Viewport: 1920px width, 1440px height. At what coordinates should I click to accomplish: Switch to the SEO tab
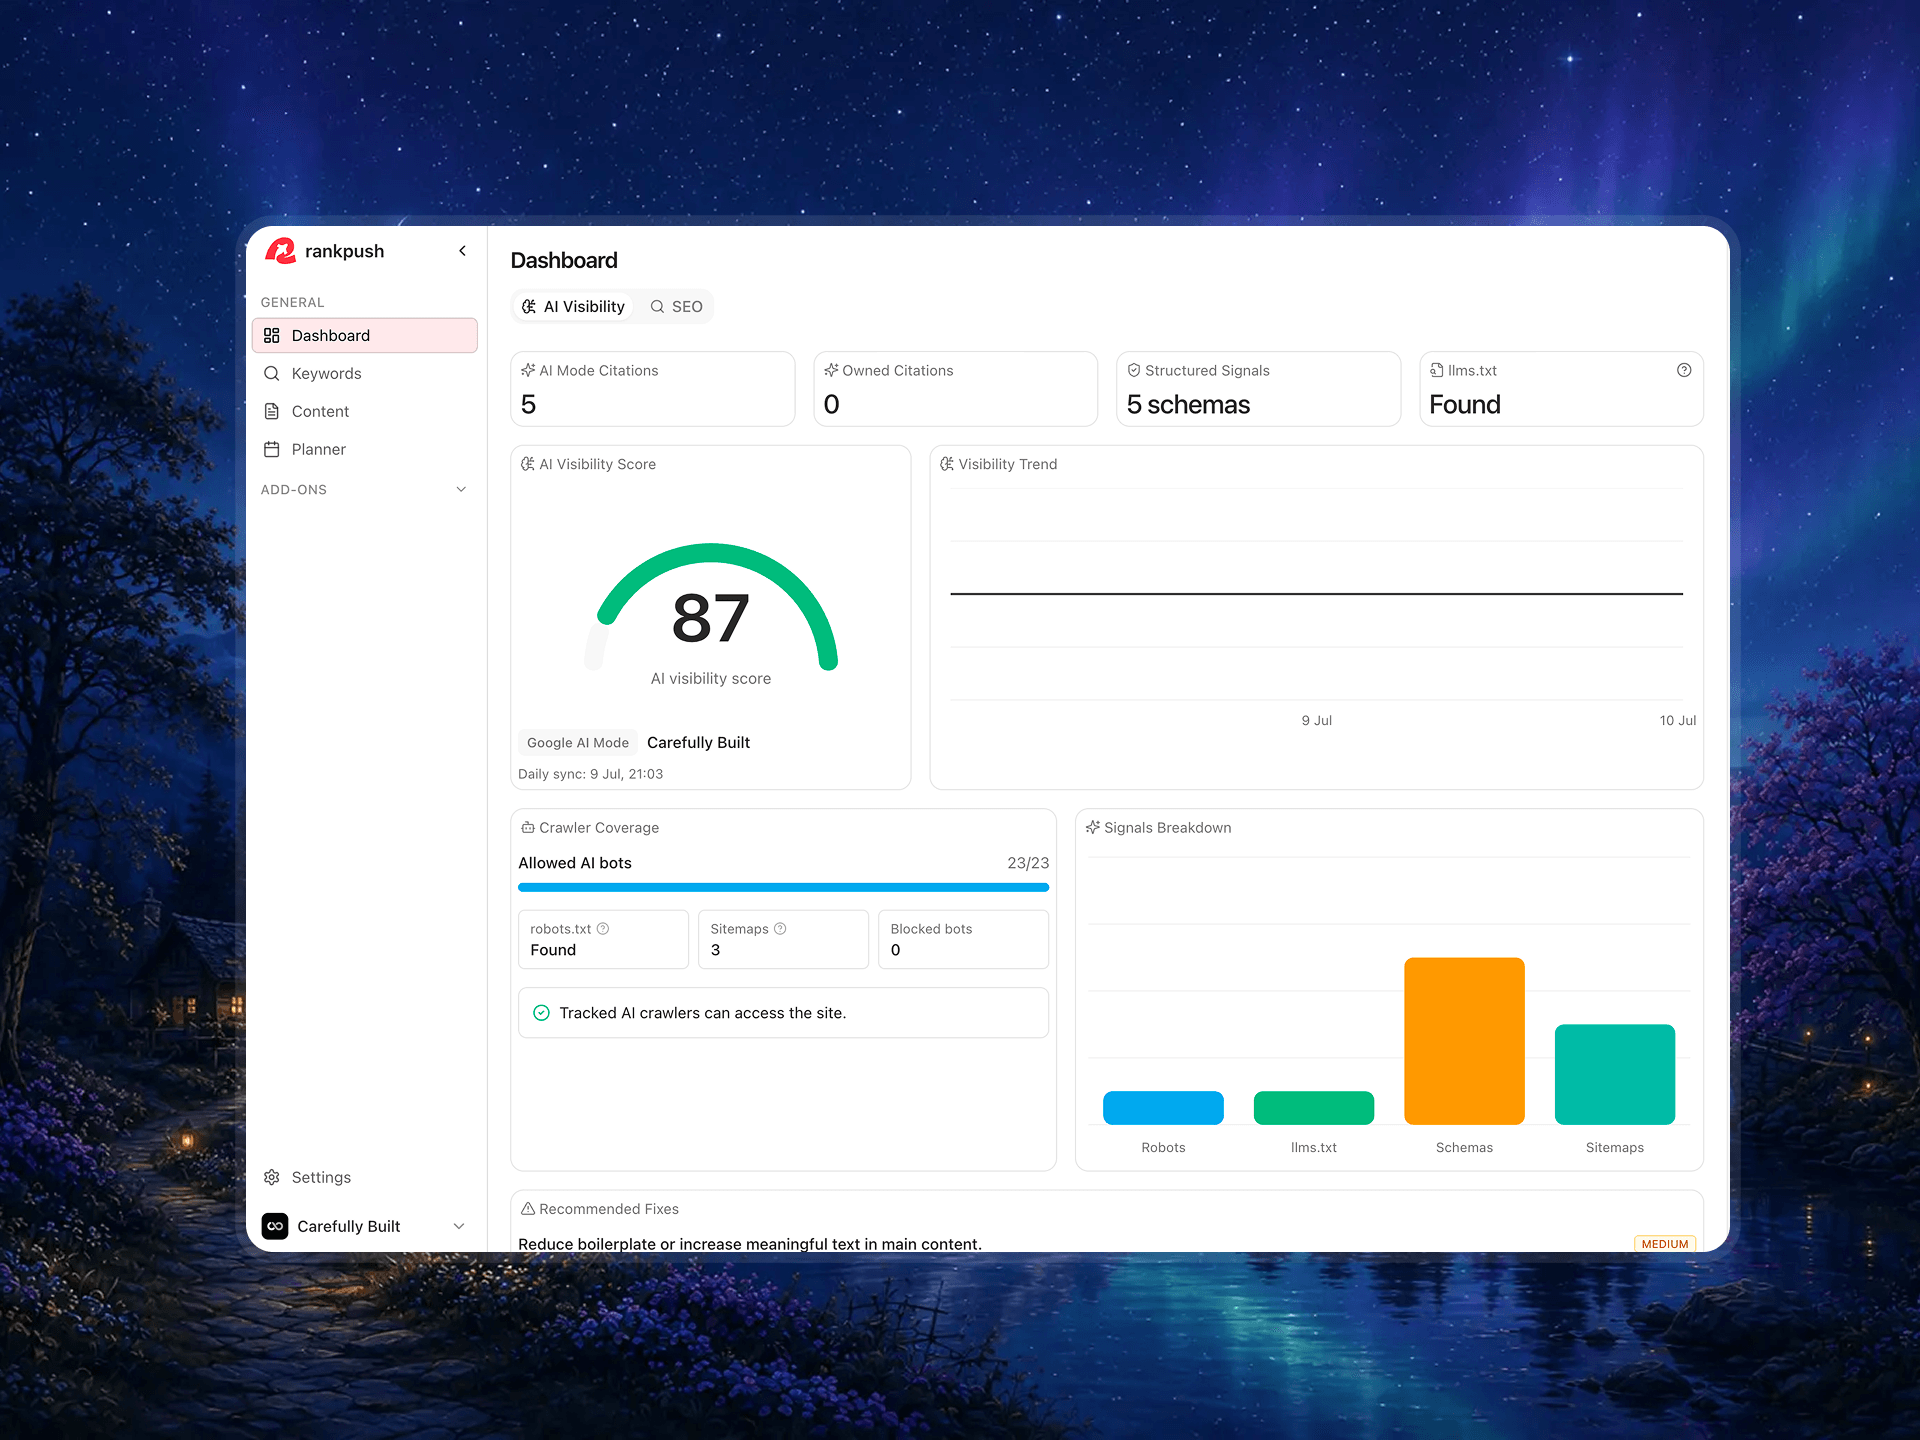676,307
